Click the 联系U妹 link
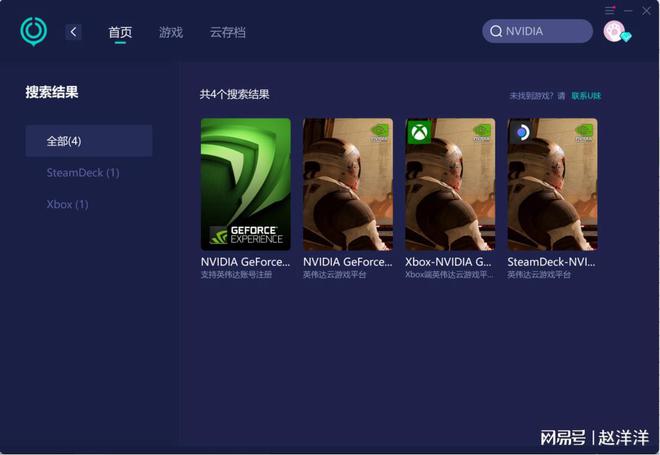The width and height of the screenshot is (660, 455). [x=586, y=96]
